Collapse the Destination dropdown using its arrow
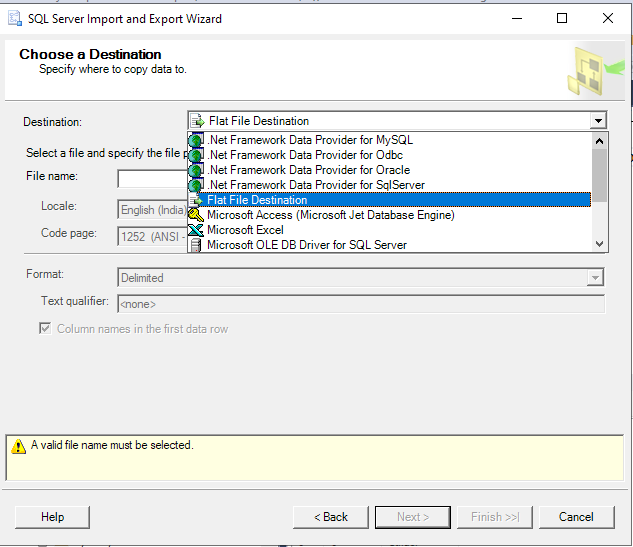 pos(598,121)
